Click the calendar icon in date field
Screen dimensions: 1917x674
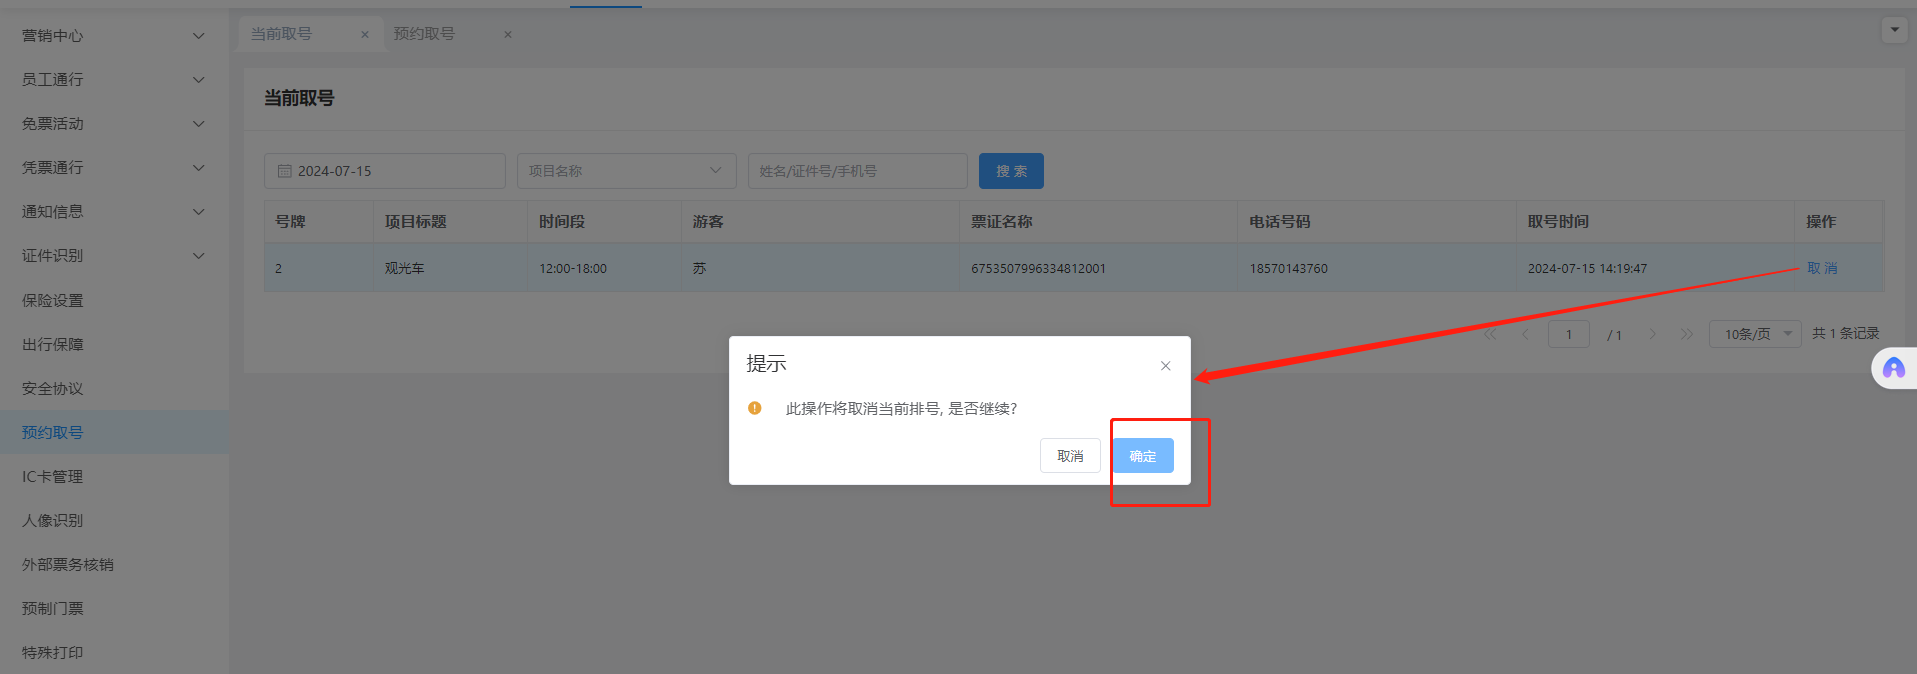coord(284,171)
